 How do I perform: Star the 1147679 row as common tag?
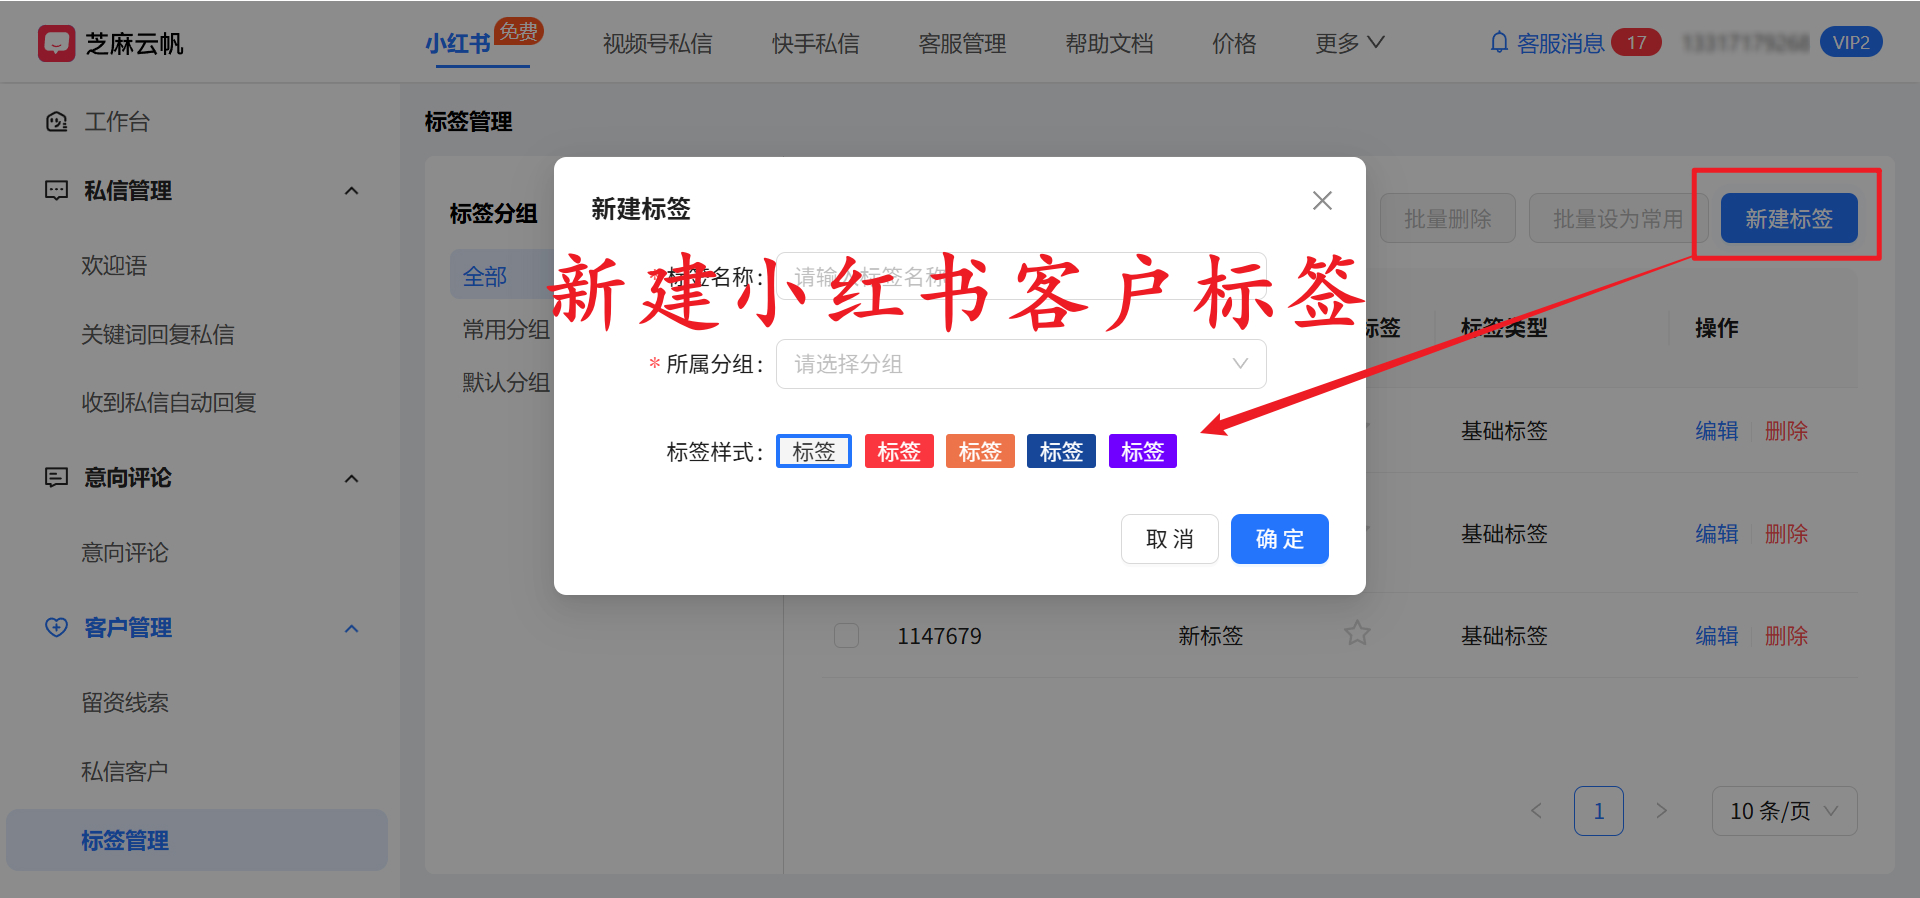pos(1357,633)
